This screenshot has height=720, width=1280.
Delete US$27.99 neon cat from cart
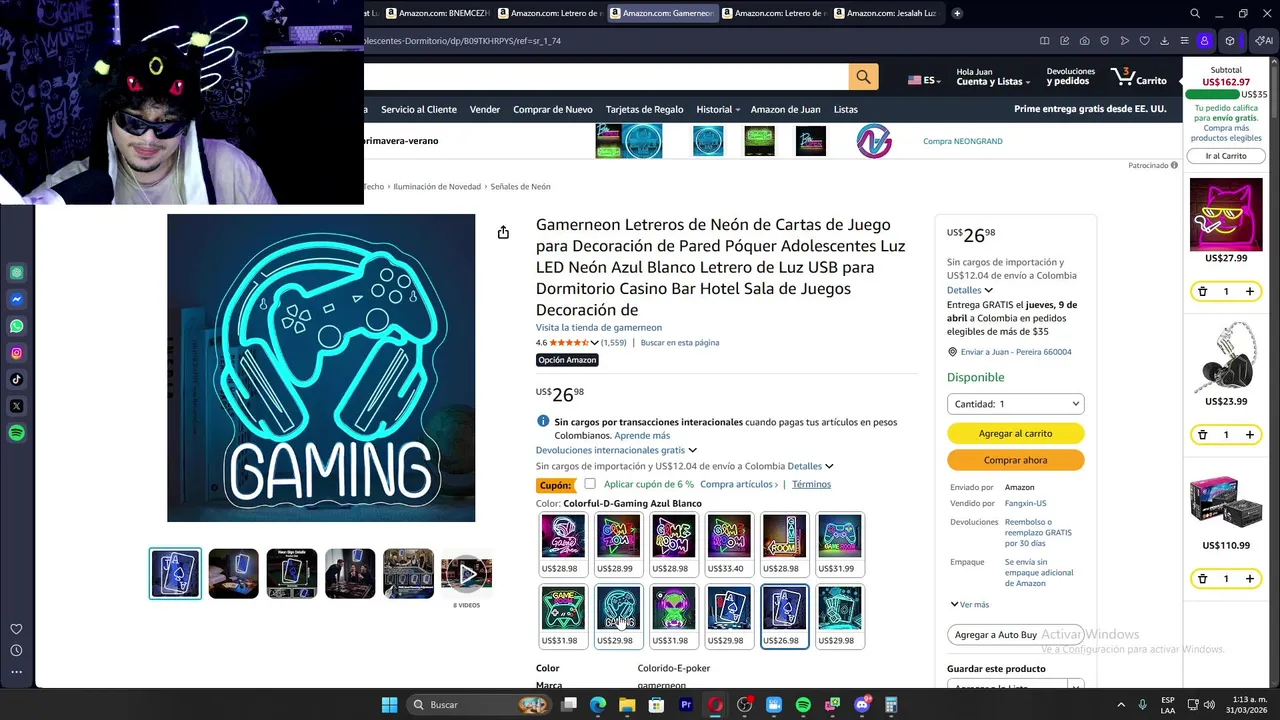(1202, 291)
